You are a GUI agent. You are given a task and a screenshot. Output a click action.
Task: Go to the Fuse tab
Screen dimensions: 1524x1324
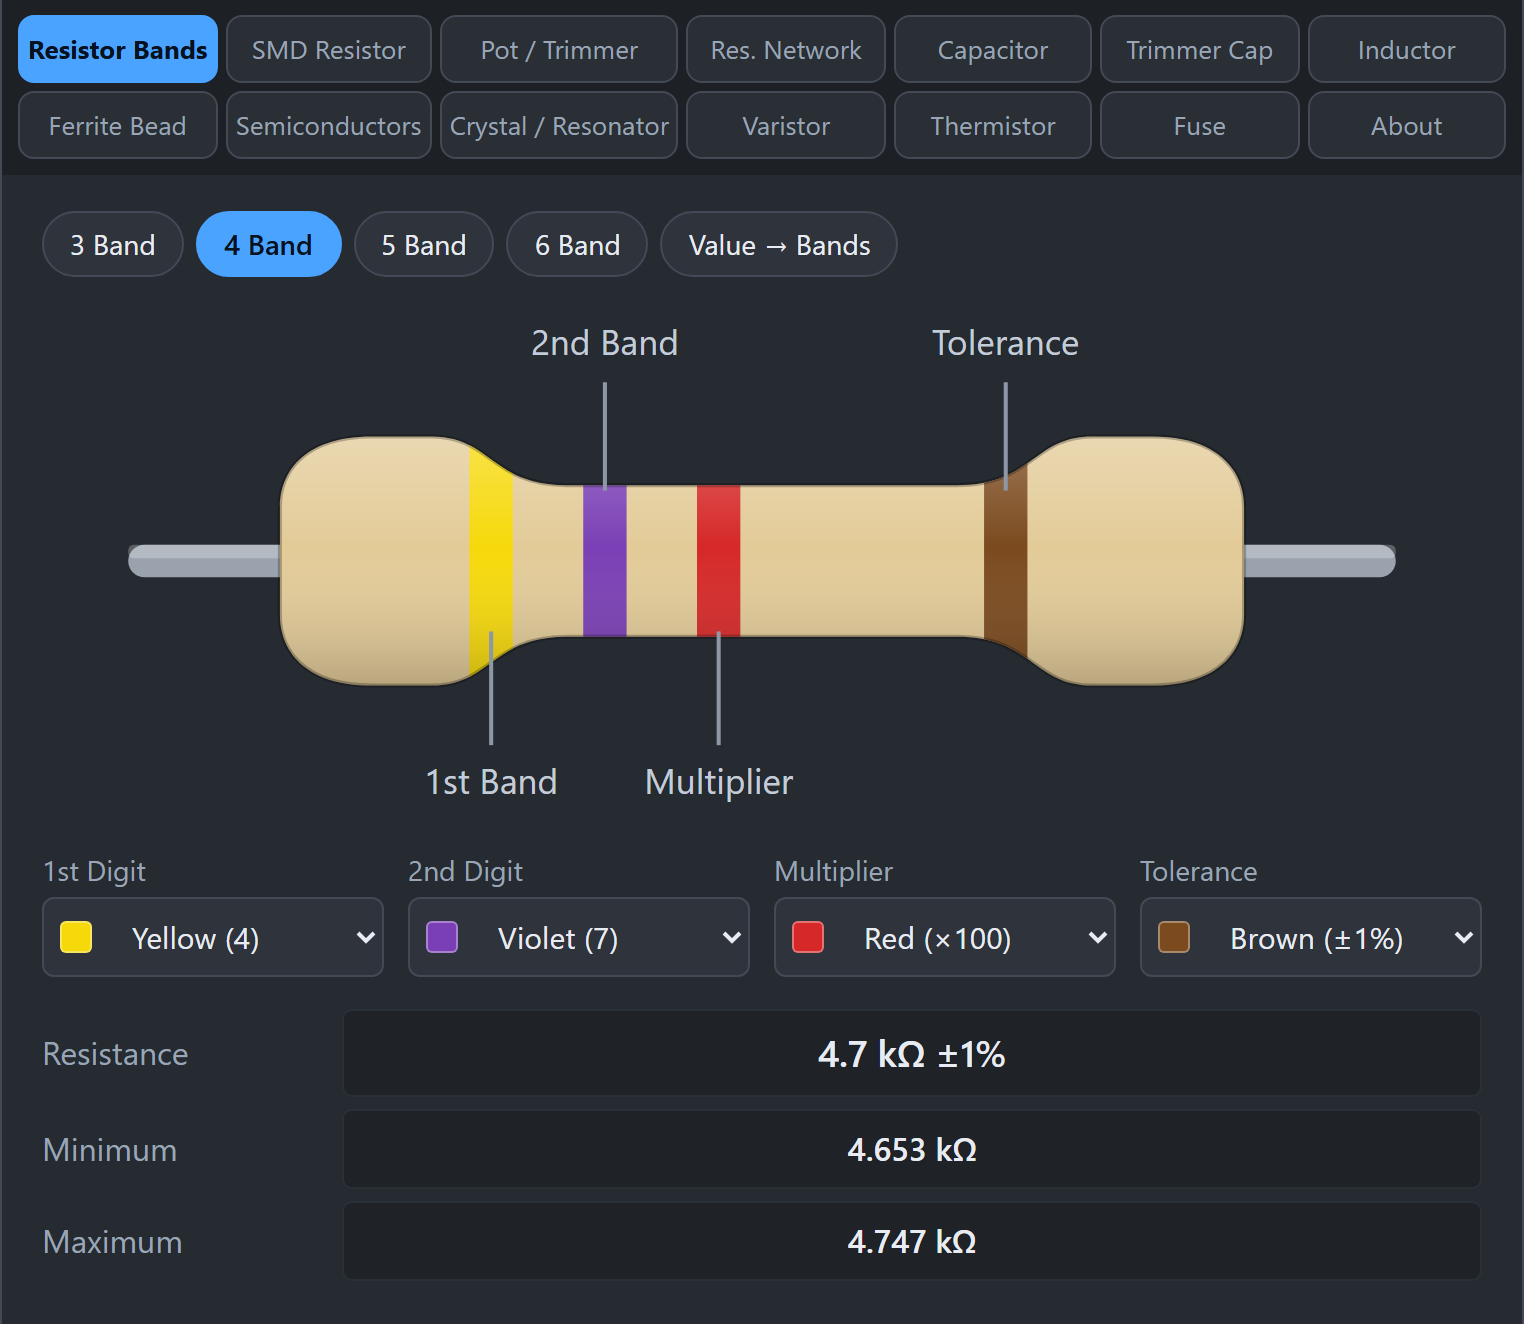click(1200, 125)
